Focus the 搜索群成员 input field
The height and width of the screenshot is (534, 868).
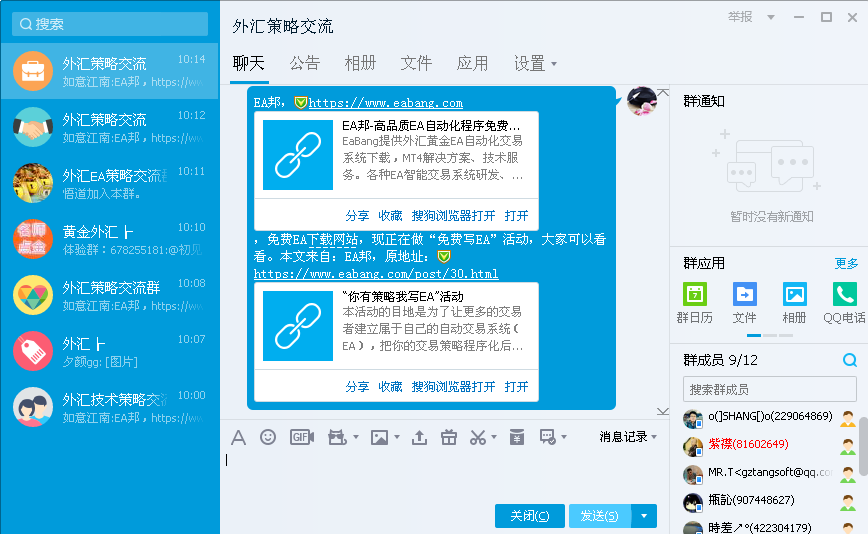tap(769, 390)
